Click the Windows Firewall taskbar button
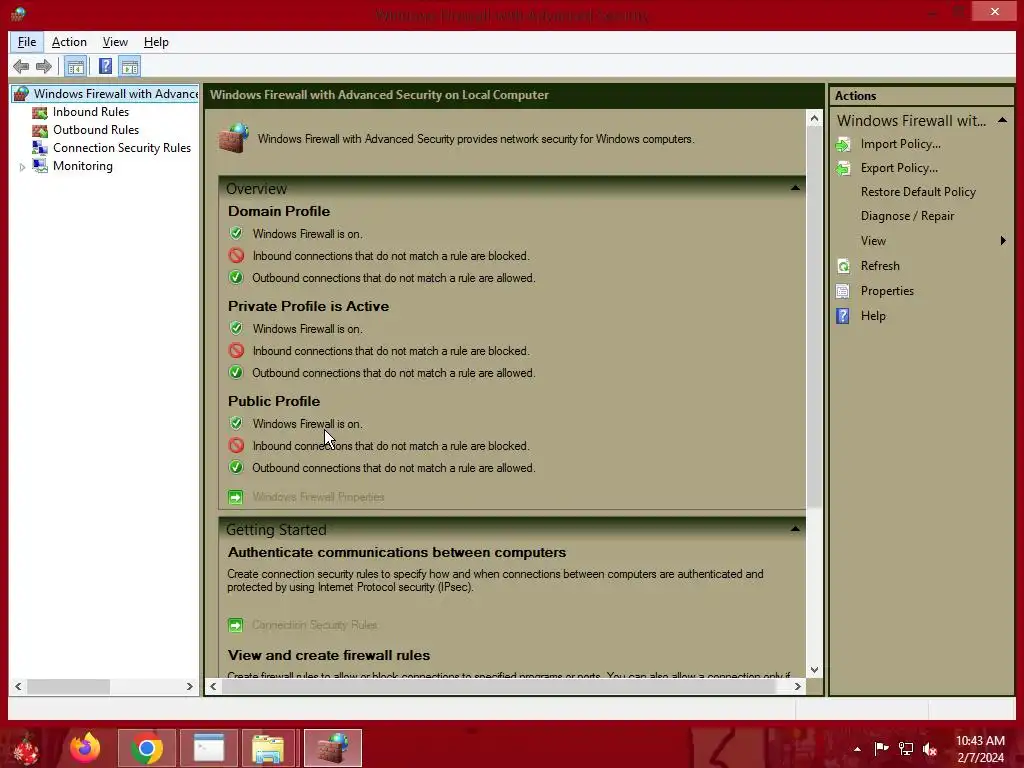 point(332,748)
